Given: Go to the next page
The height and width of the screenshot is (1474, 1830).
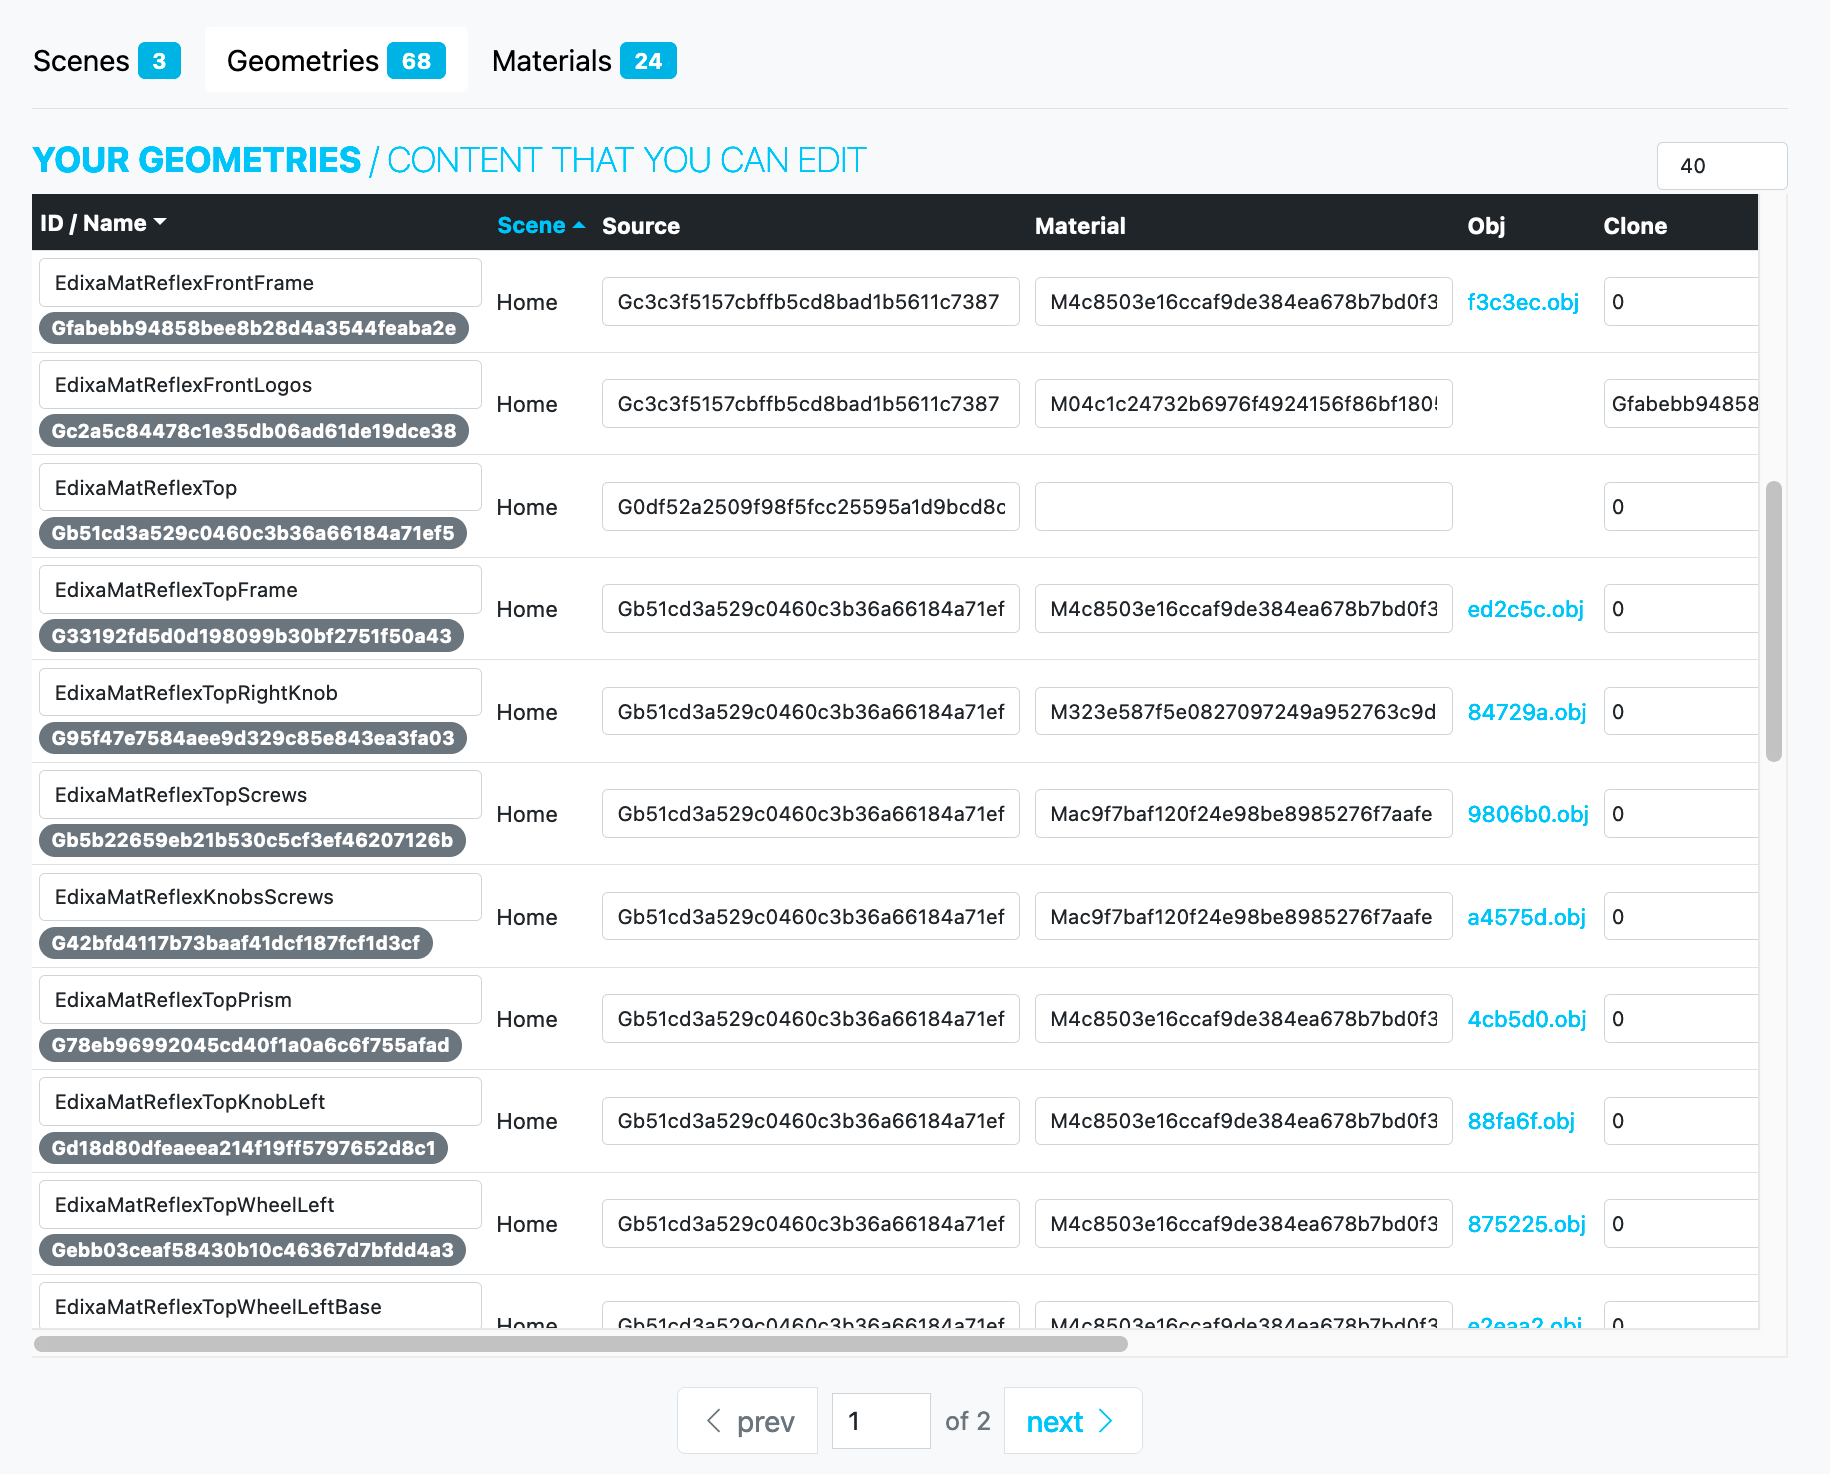Looking at the screenshot, I should click(x=1071, y=1421).
